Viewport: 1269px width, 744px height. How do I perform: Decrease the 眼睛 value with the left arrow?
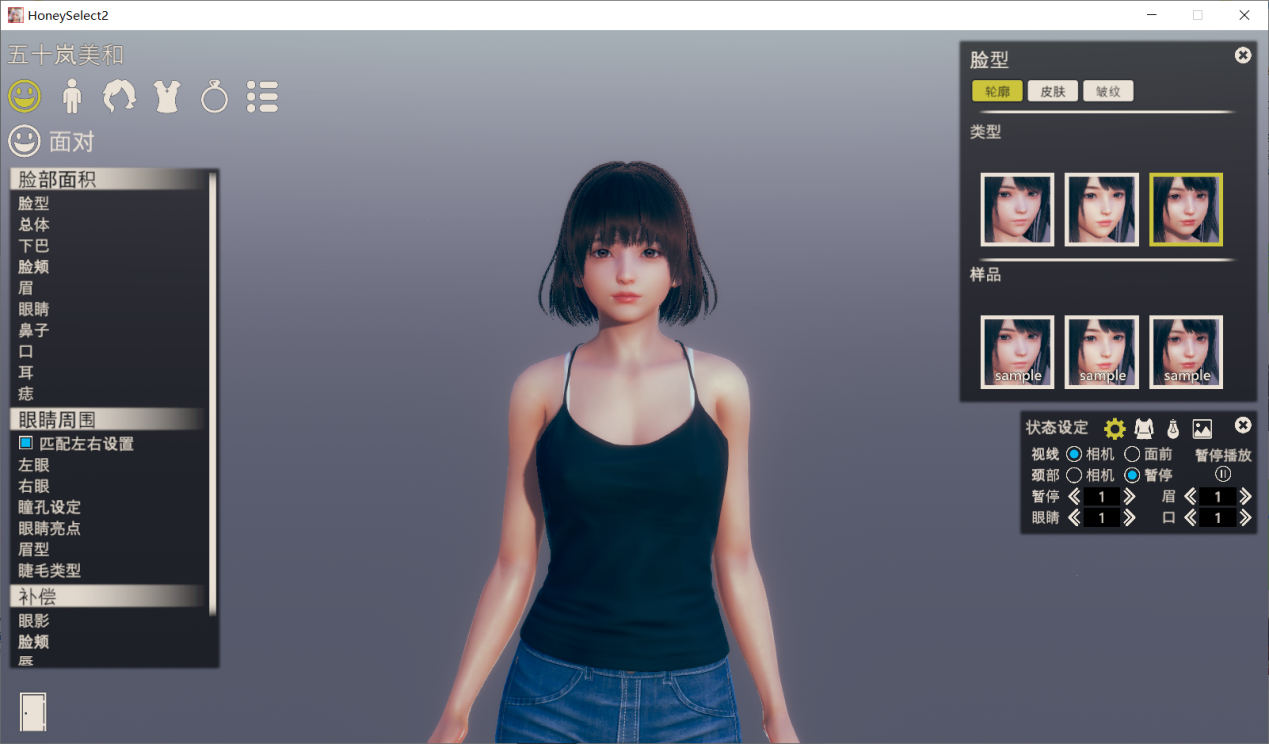pos(1075,517)
